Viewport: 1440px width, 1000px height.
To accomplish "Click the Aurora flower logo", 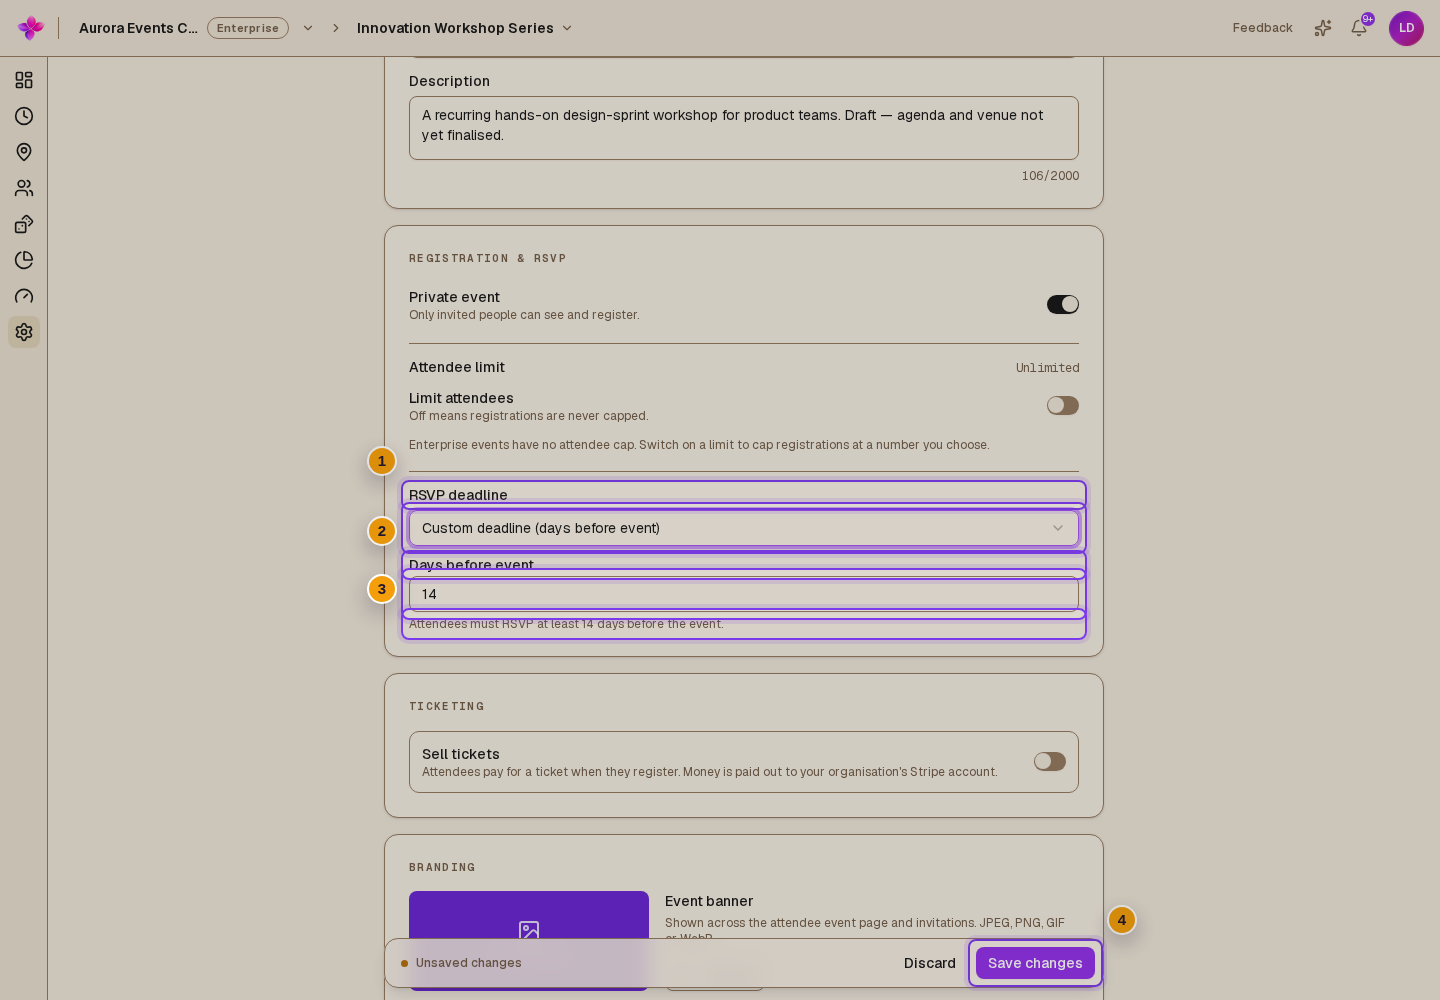I will (x=31, y=28).
